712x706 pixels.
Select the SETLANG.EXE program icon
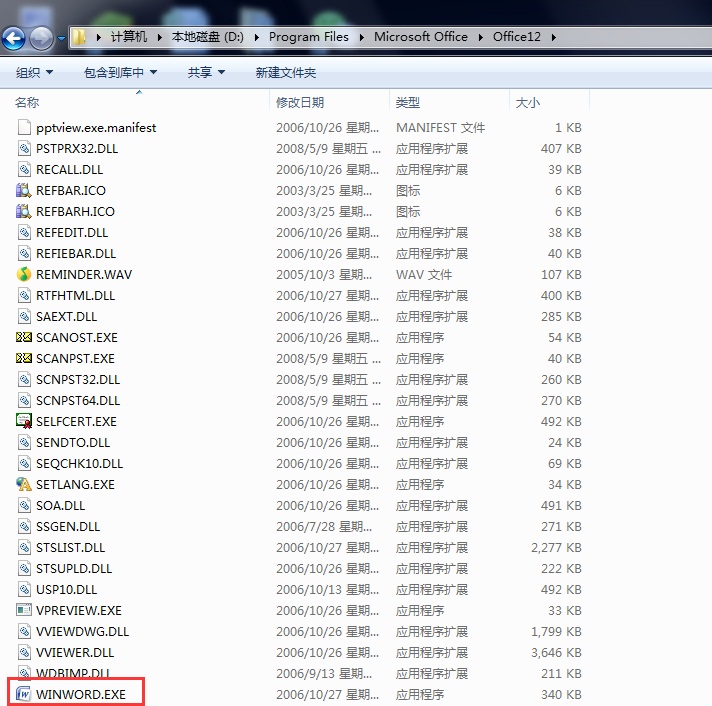24,484
